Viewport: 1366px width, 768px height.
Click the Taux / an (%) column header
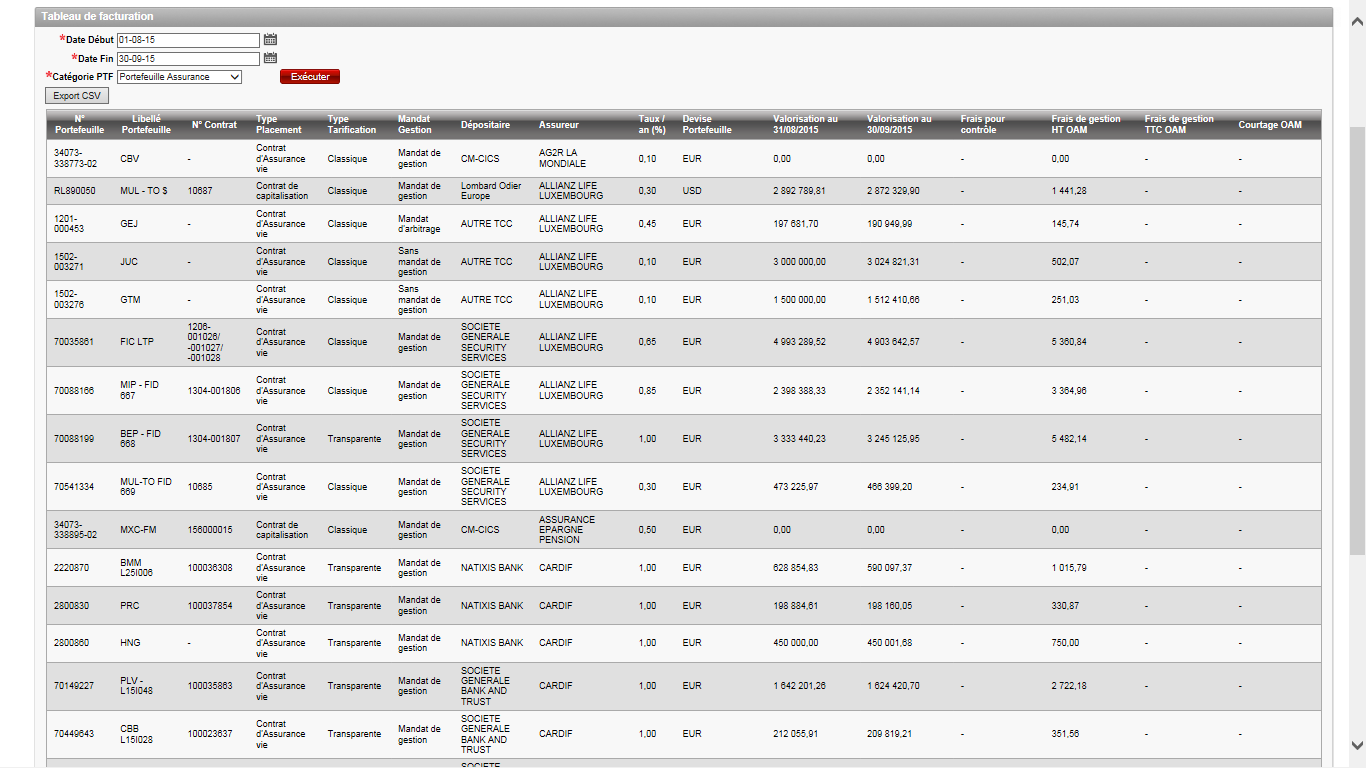652,124
